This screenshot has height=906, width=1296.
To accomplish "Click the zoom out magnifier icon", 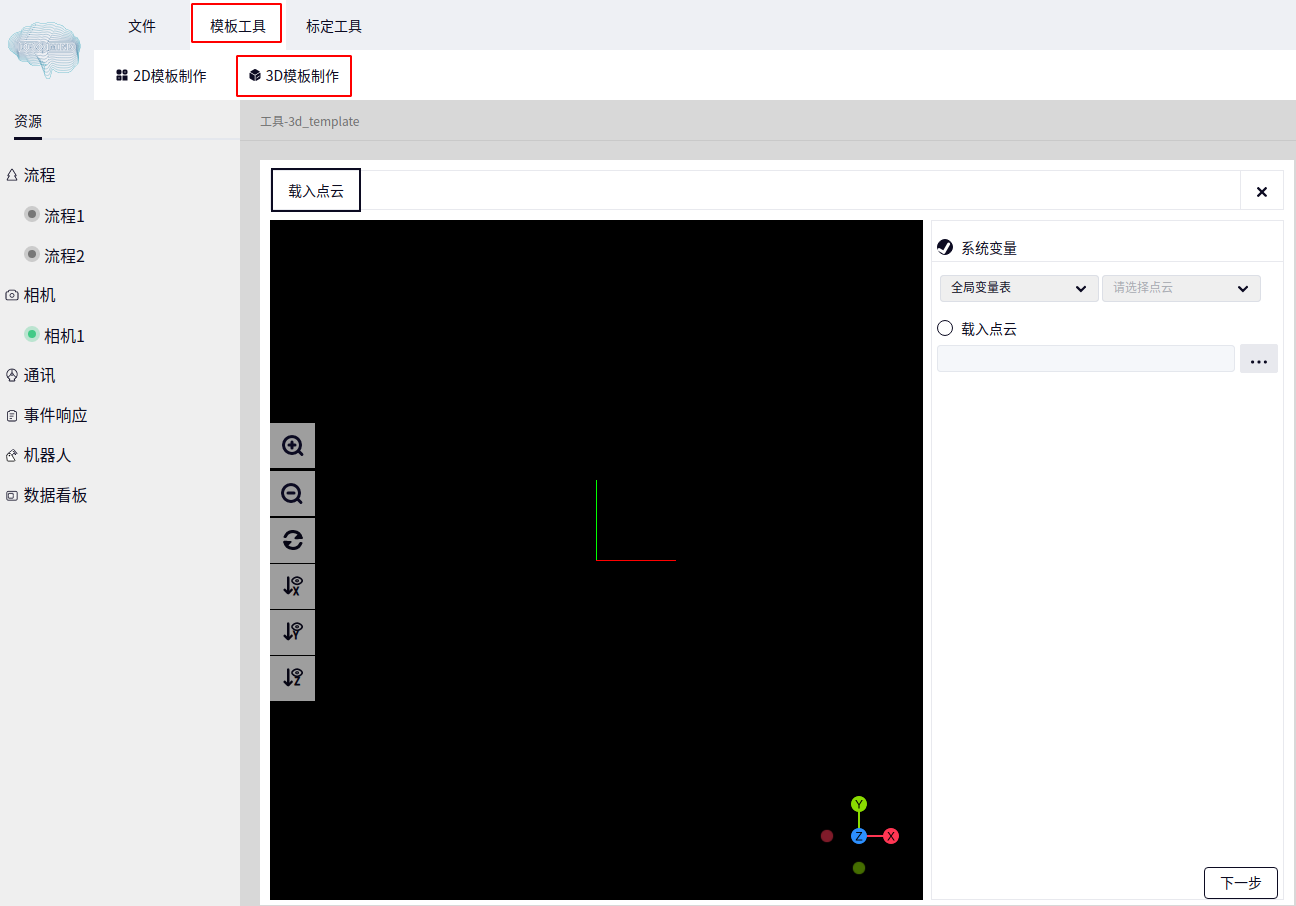I will point(292,493).
